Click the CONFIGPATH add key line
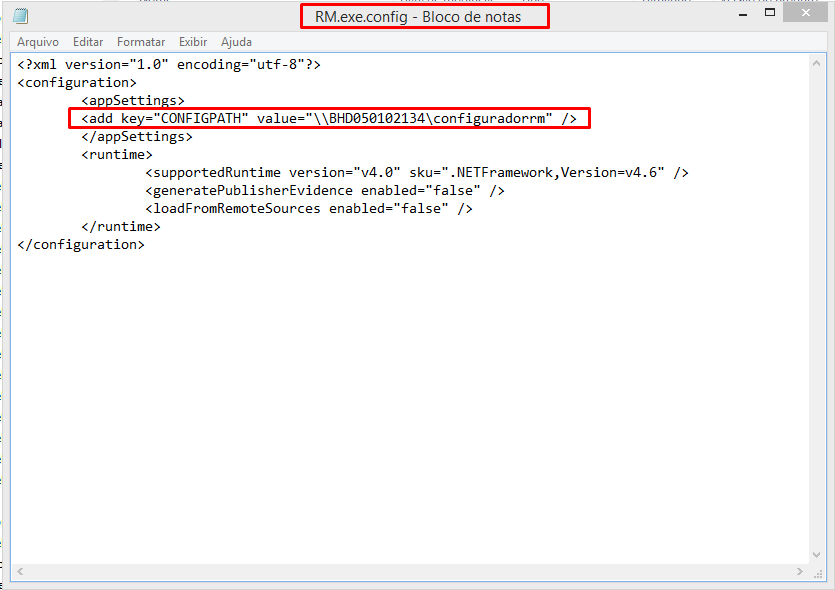 click(x=329, y=118)
